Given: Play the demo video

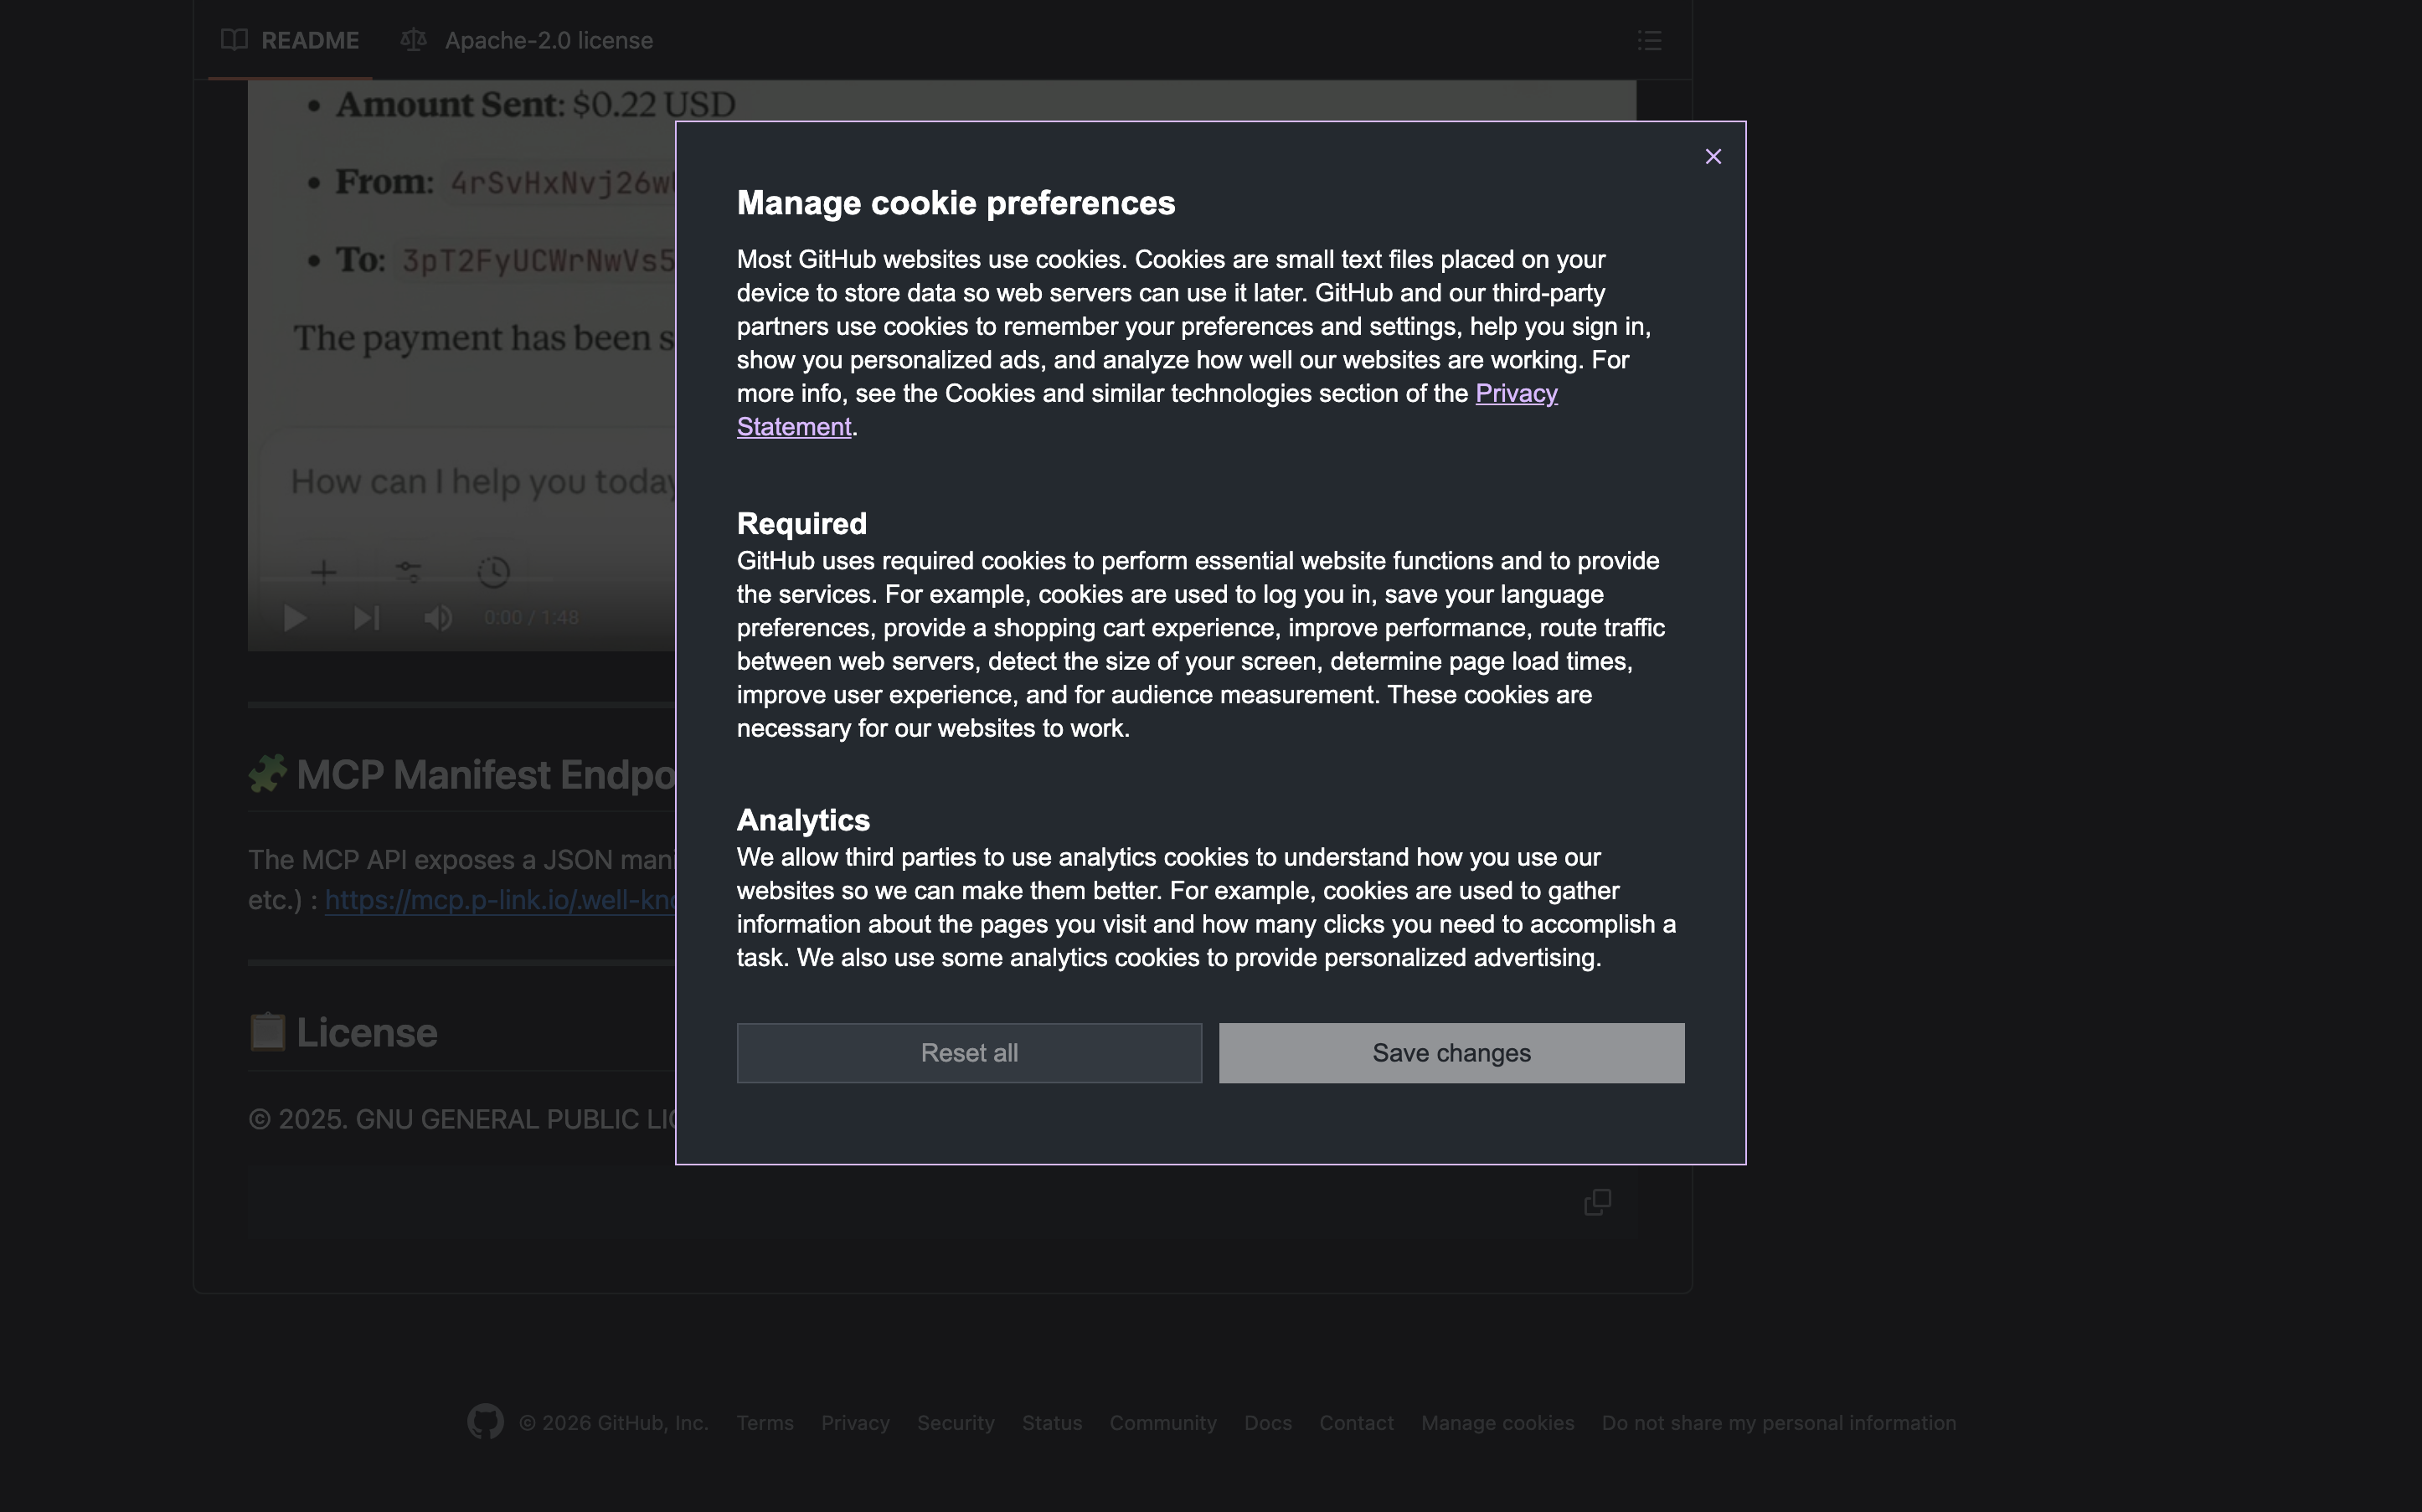Looking at the screenshot, I should tap(294, 618).
